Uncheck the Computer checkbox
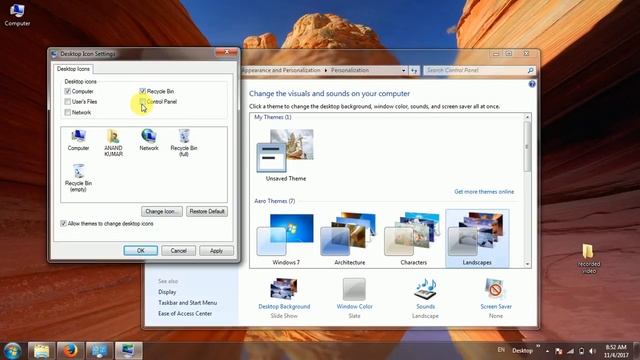Image resolution: width=640 pixels, height=360 pixels. pyautogui.click(x=68, y=91)
